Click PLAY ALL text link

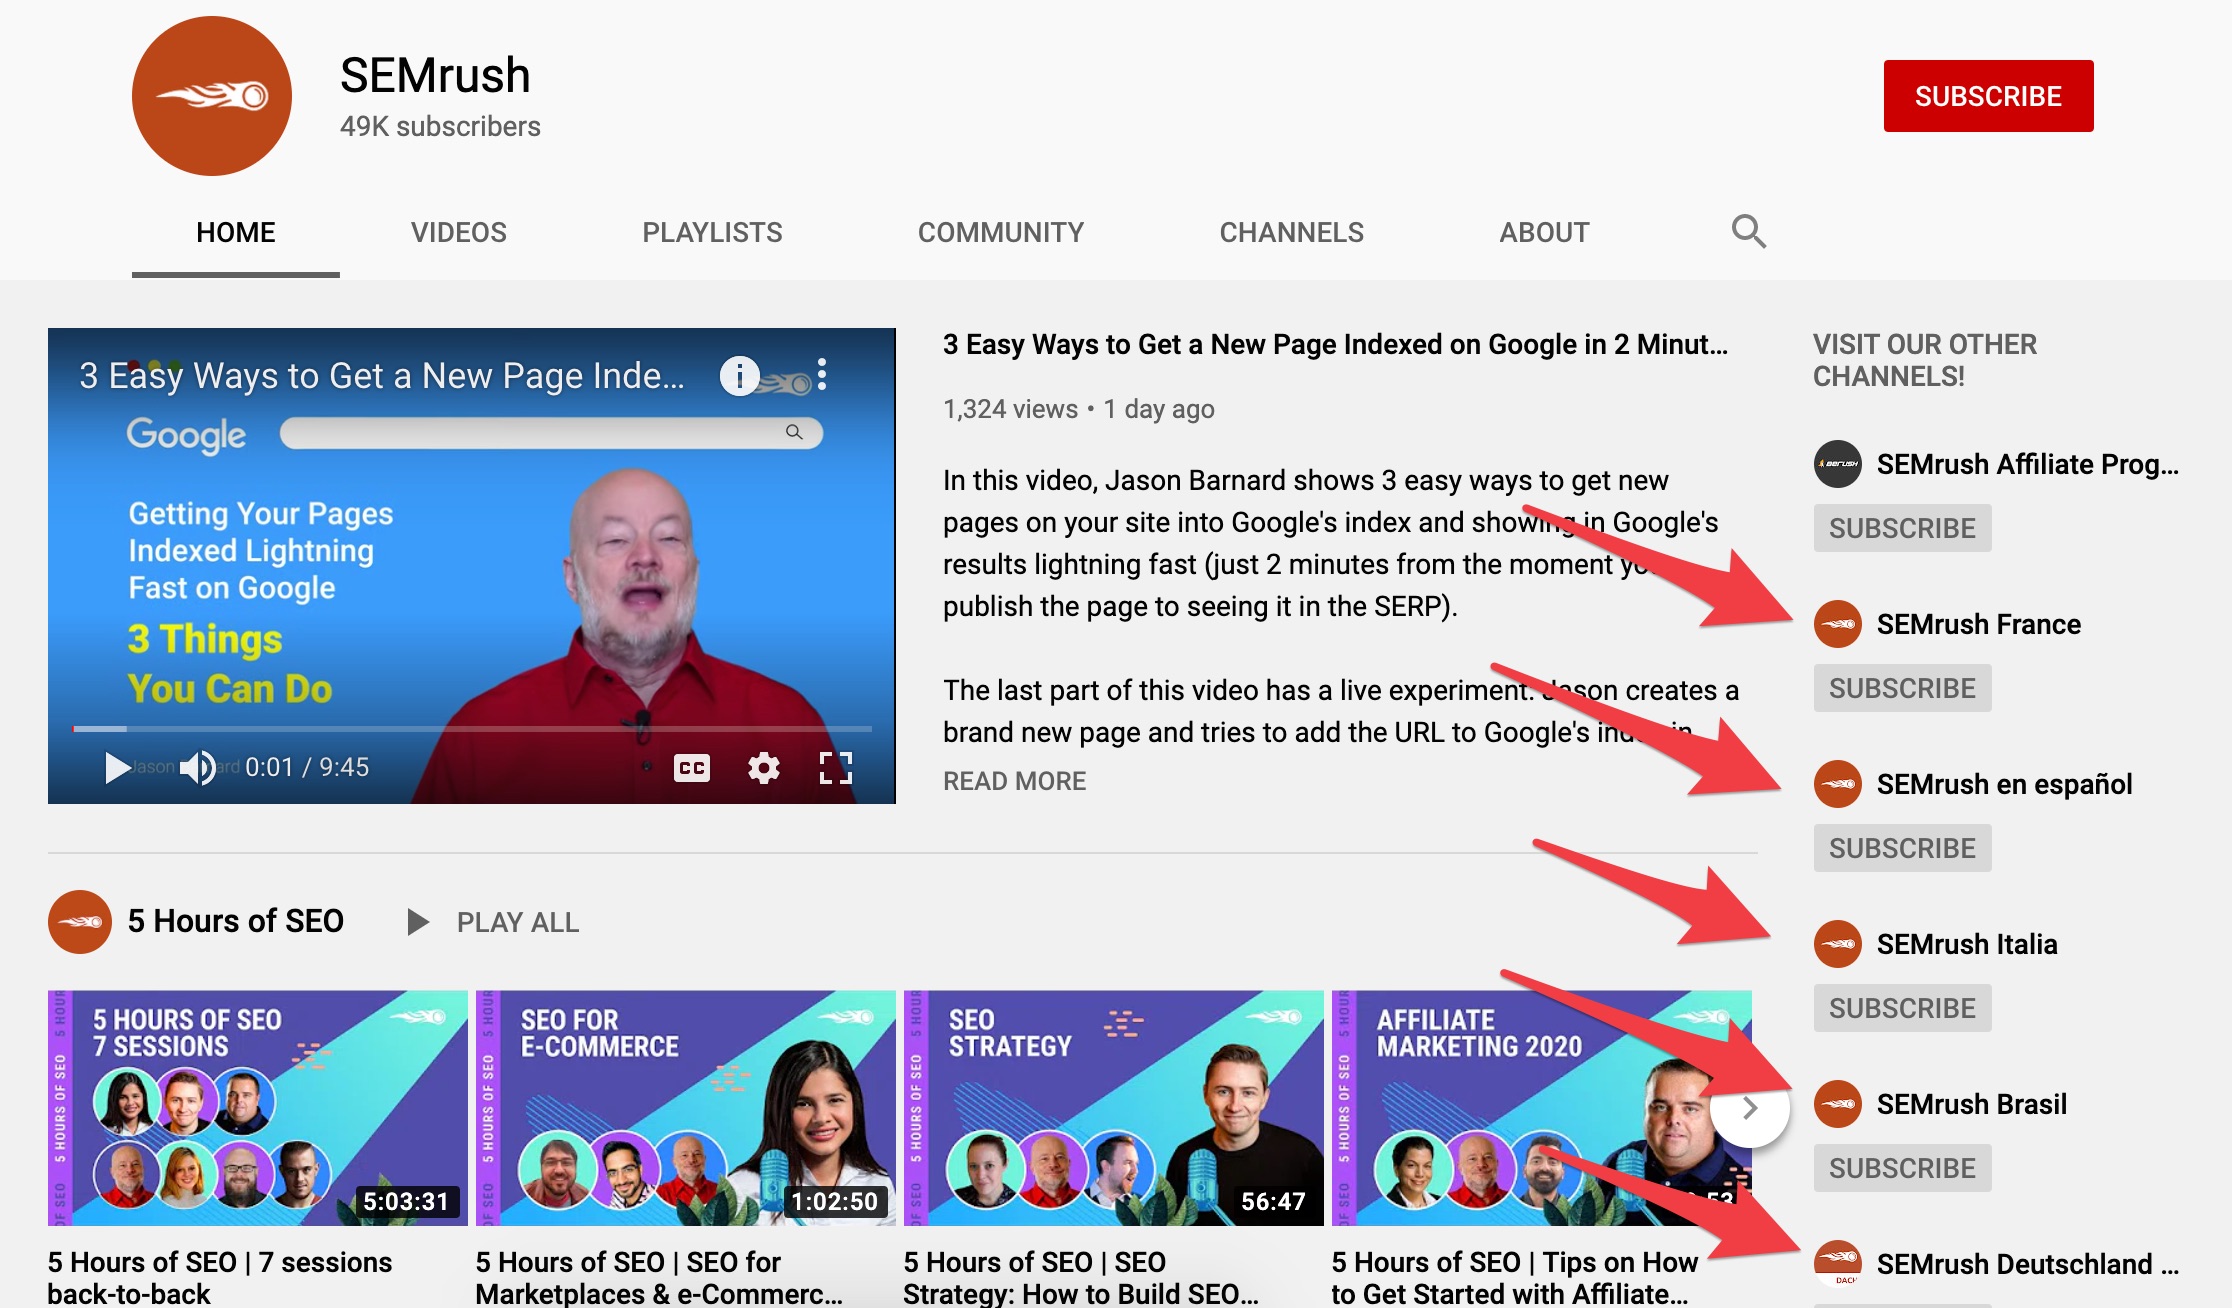(518, 922)
